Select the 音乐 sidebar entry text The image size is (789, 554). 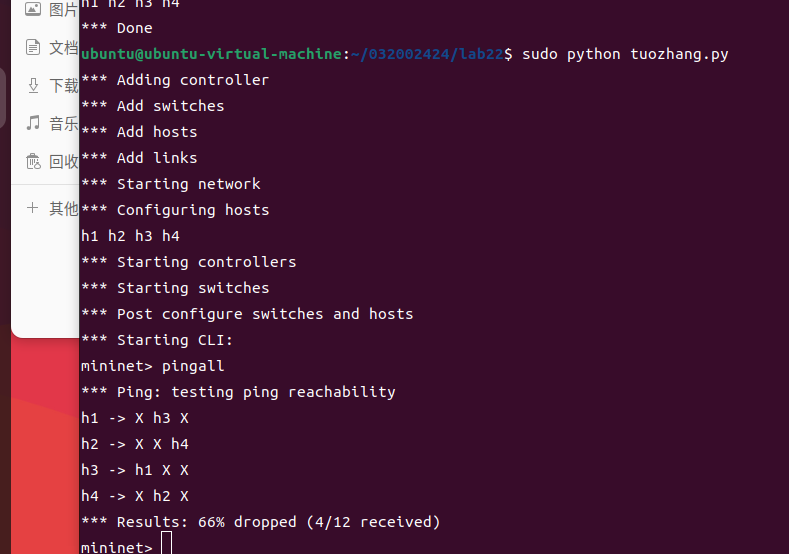[x=63, y=123]
